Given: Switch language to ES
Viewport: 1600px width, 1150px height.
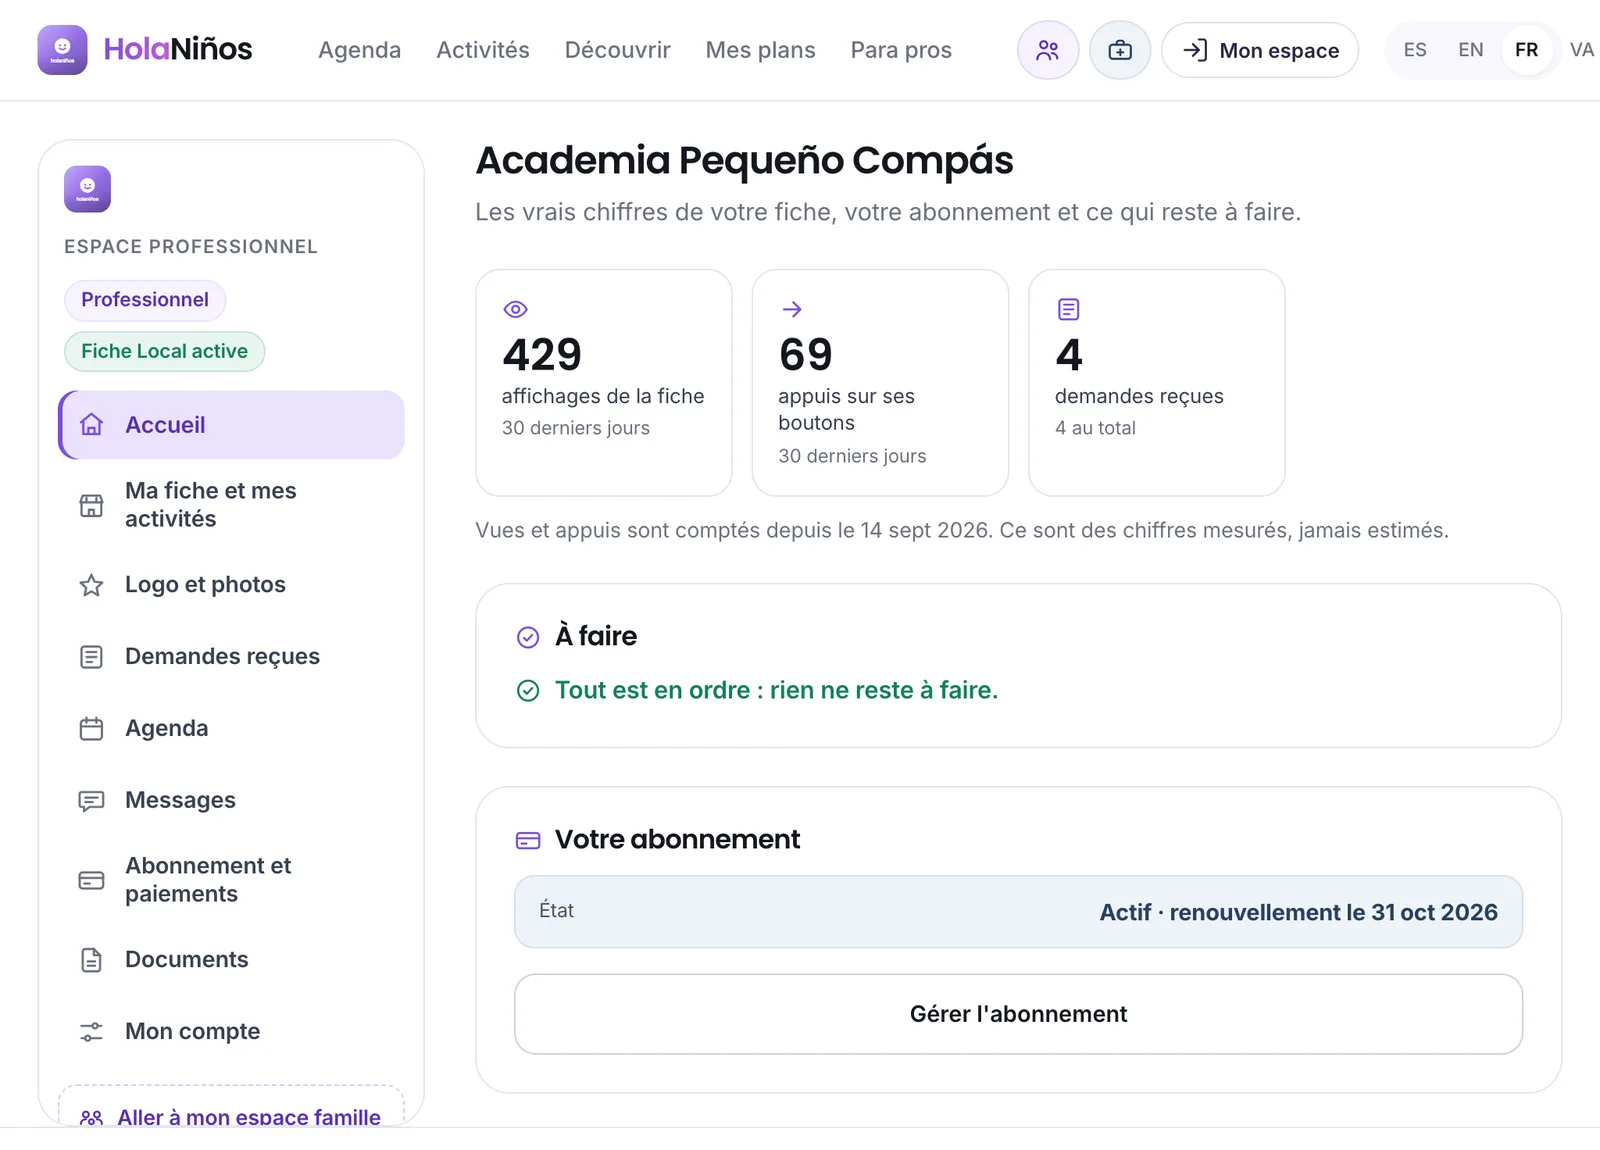Looking at the screenshot, I should [x=1415, y=50].
